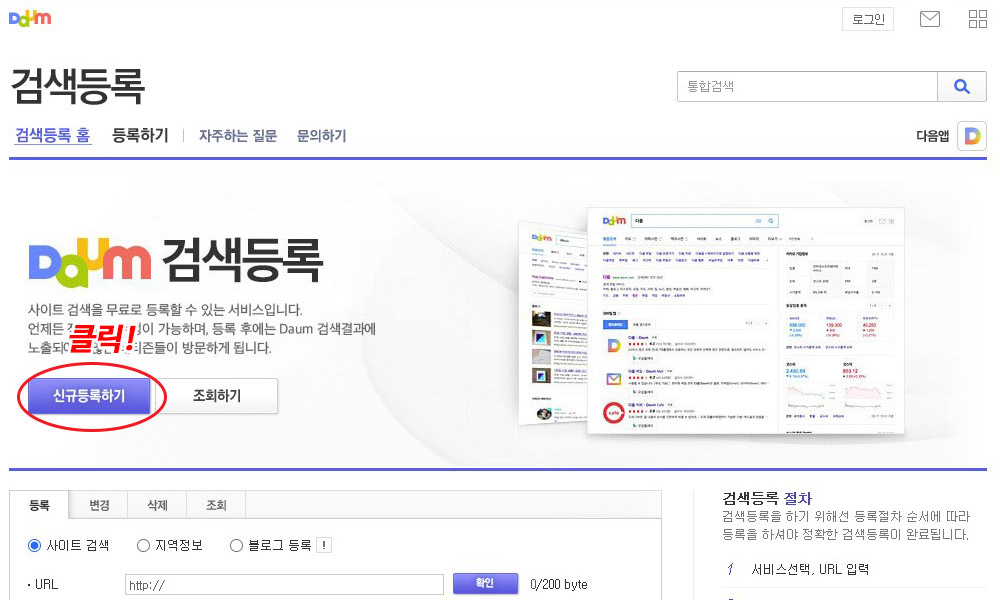This screenshot has height=600, width=1000.
Task: Click the '0/200 byte' counter text
Action: point(559,585)
